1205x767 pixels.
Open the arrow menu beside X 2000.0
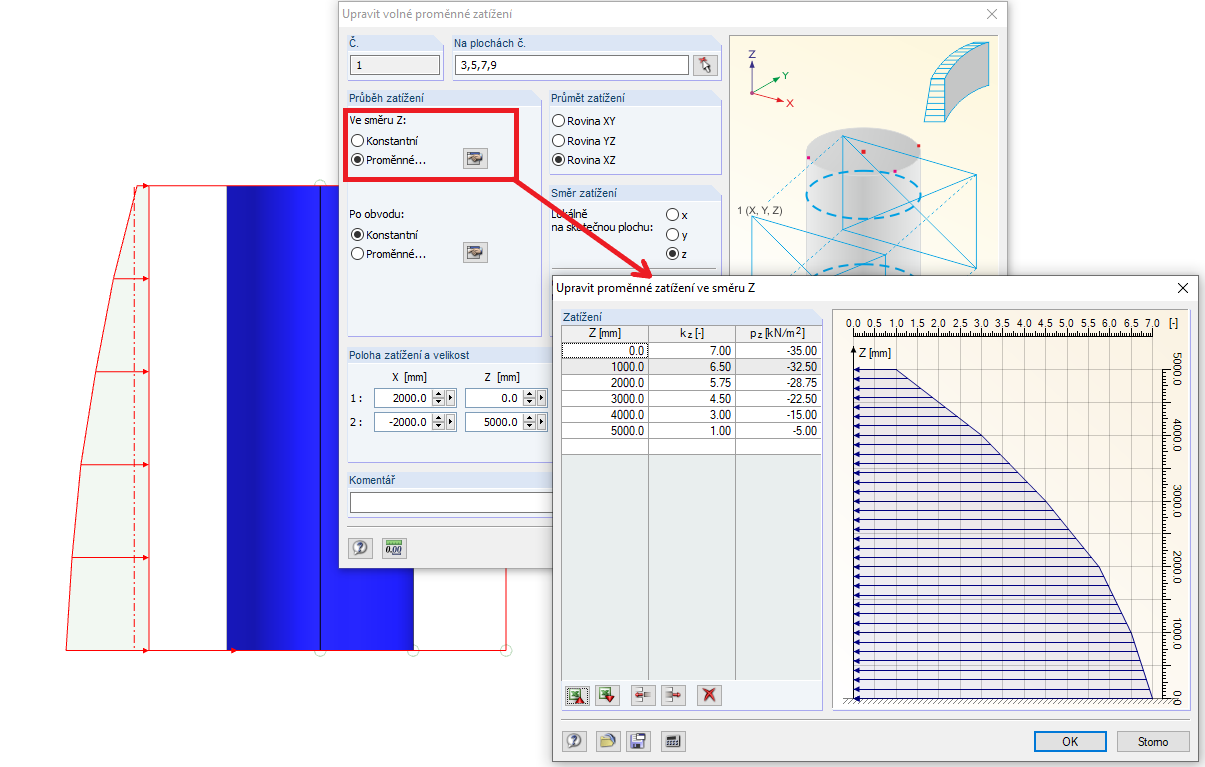click(x=450, y=398)
